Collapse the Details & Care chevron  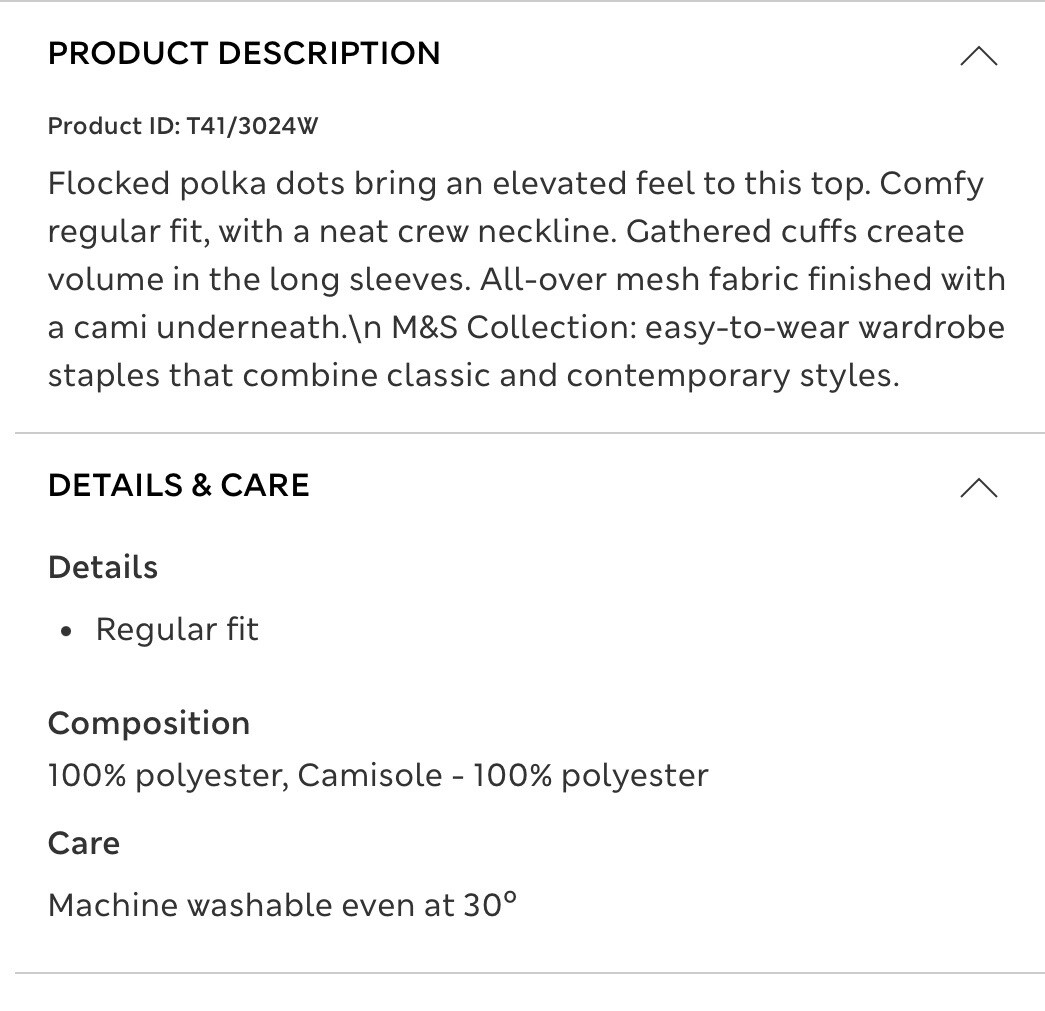978,488
